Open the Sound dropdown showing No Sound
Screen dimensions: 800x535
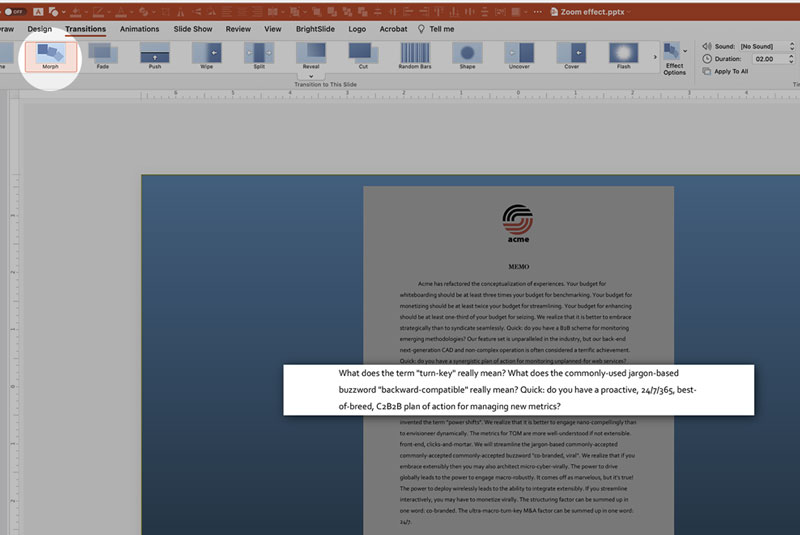click(x=767, y=46)
